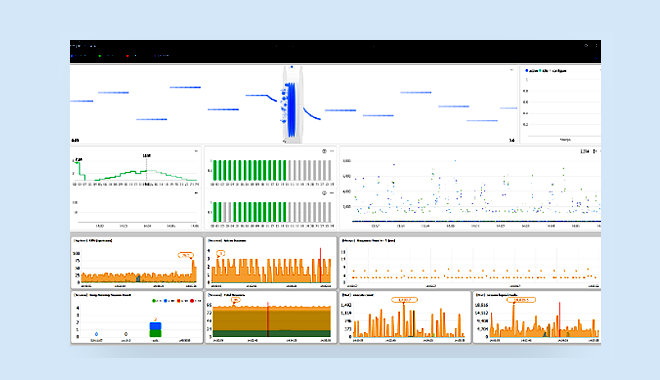Click the red vertical marker in Active Sessions chart

point(320,265)
